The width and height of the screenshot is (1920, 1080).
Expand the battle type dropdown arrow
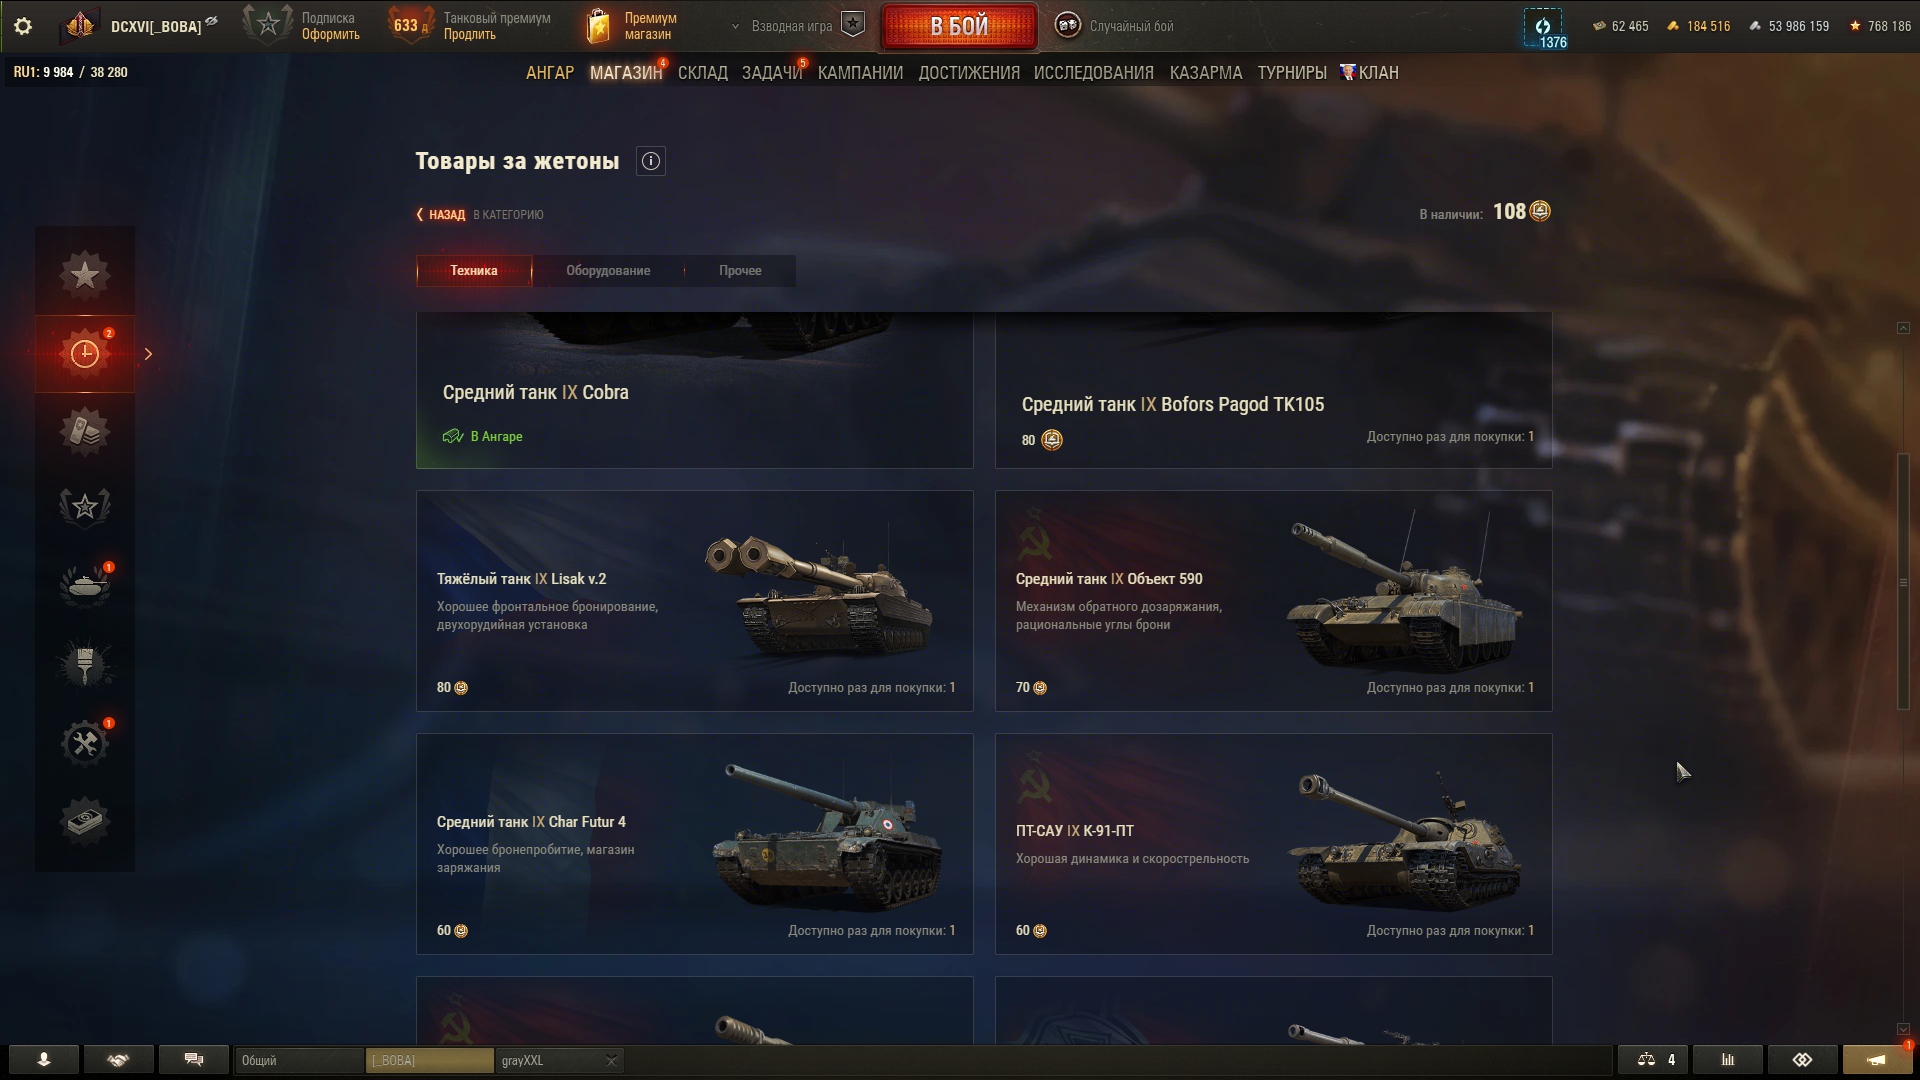735,27
